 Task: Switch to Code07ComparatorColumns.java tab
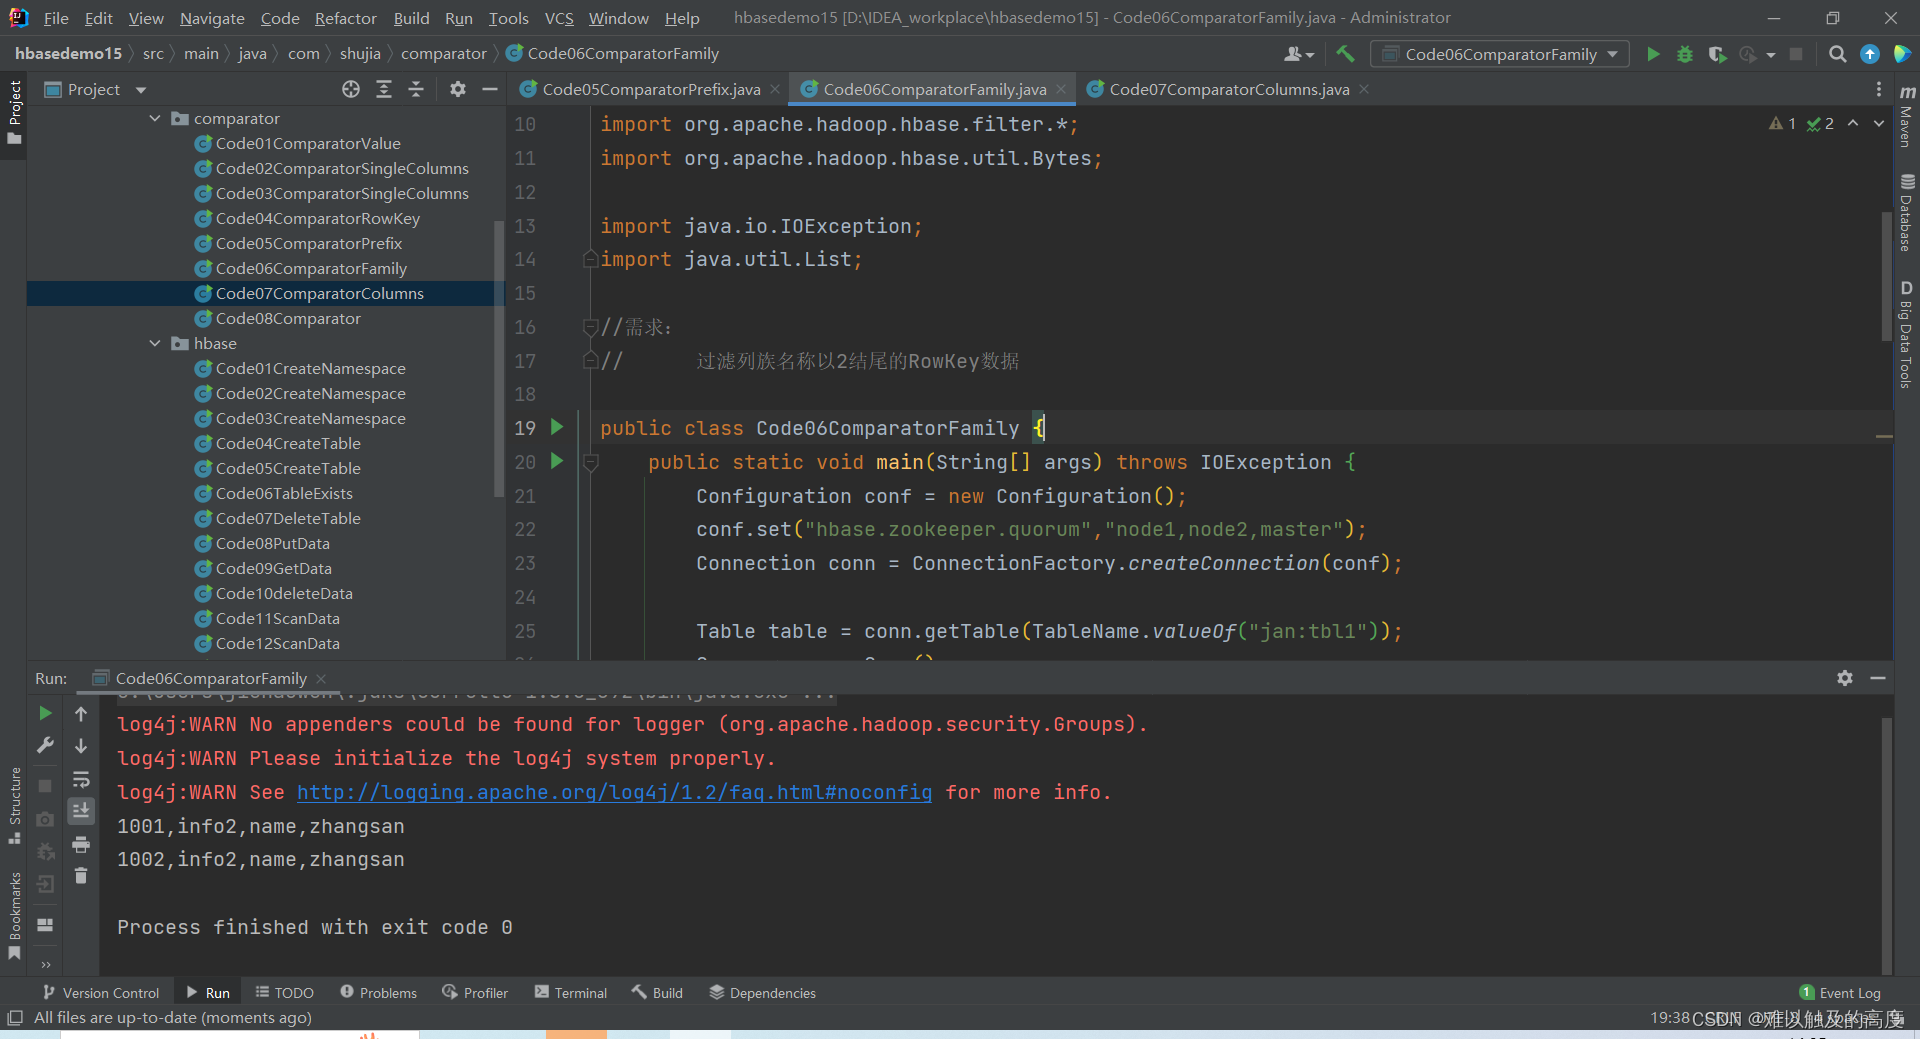(1229, 89)
